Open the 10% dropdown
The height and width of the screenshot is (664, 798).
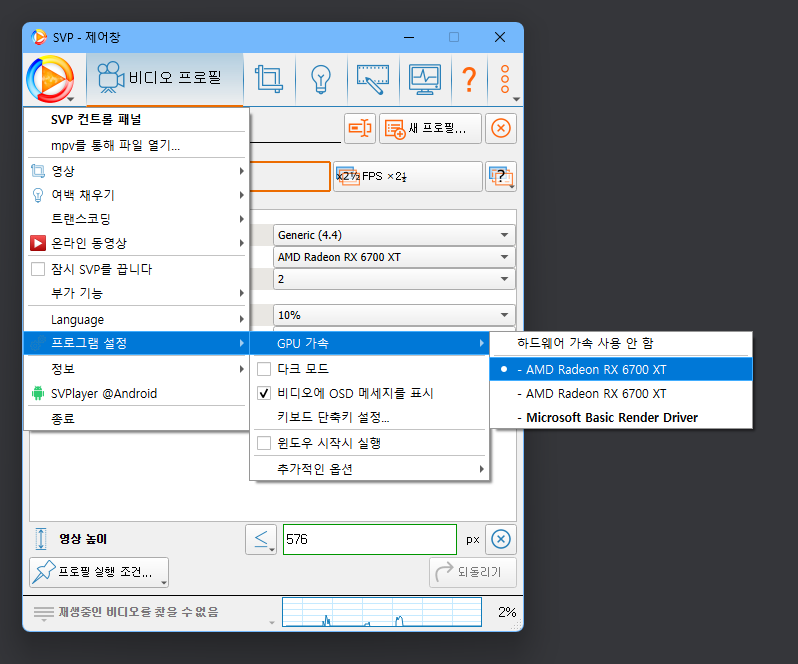[394, 315]
